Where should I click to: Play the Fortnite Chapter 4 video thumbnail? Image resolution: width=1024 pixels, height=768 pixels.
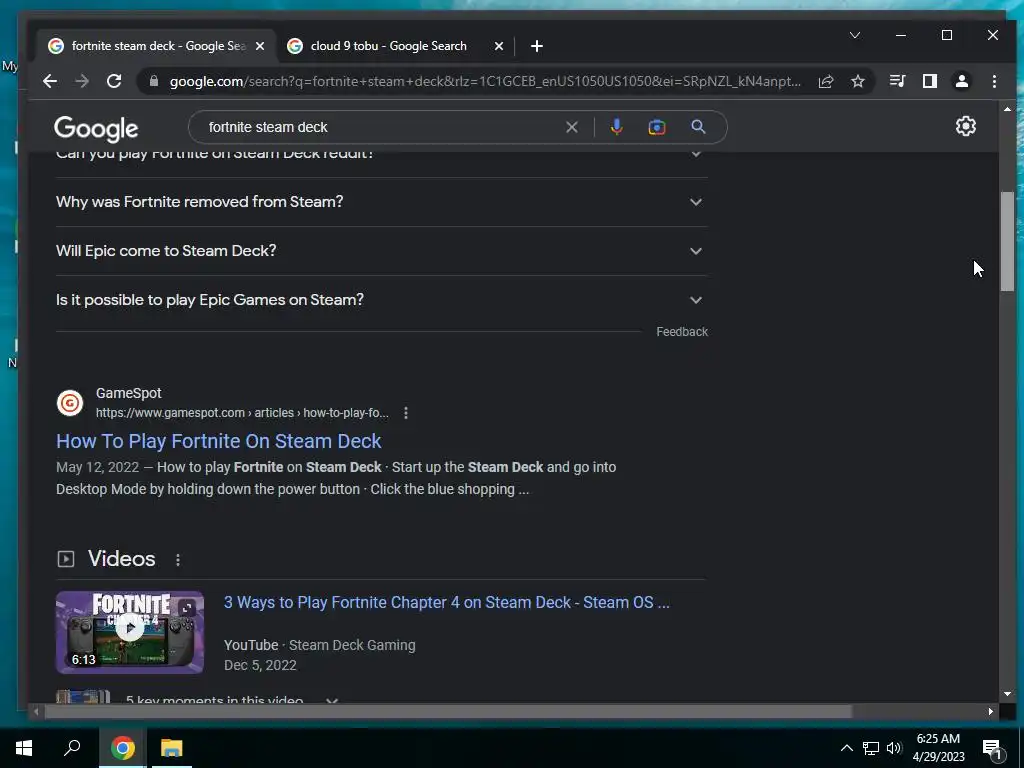pyautogui.click(x=130, y=632)
